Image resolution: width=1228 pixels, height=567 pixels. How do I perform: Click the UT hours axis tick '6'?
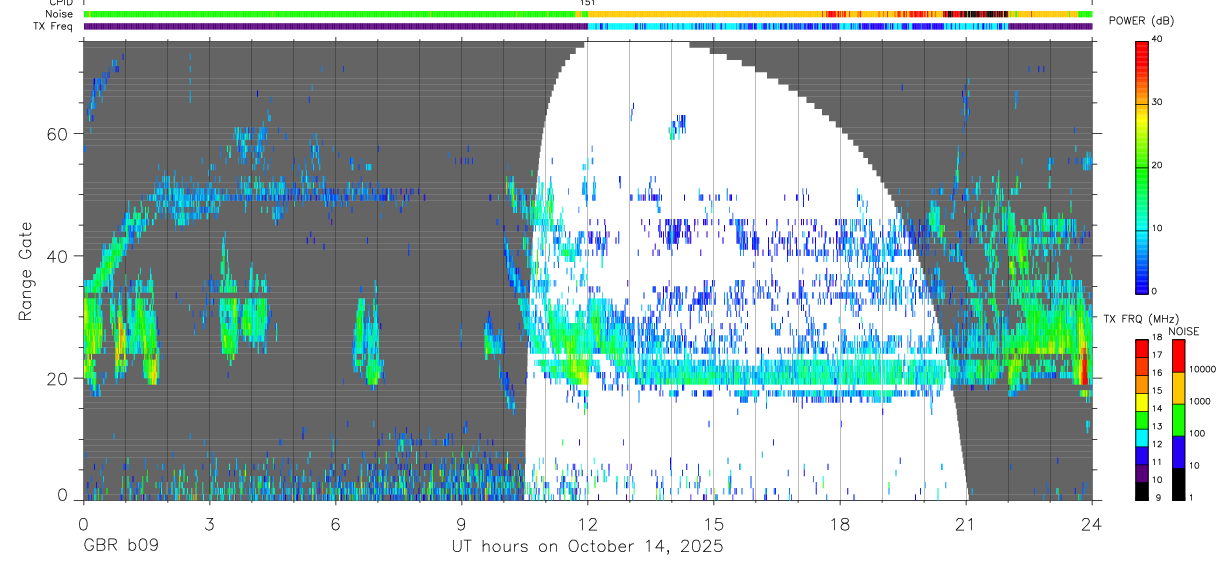[x=335, y=523]
